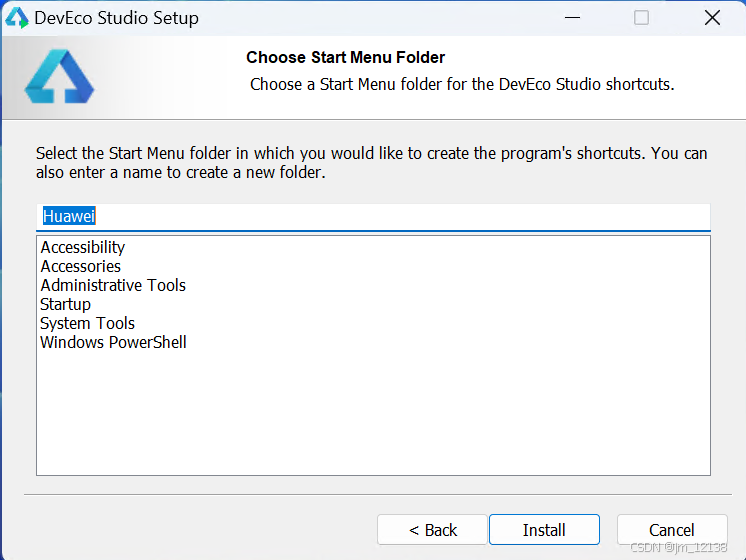Screen dimensions: 746x560
Task: Select System Tools in the list
Action: pyautogui.click(x=88, y=324)
